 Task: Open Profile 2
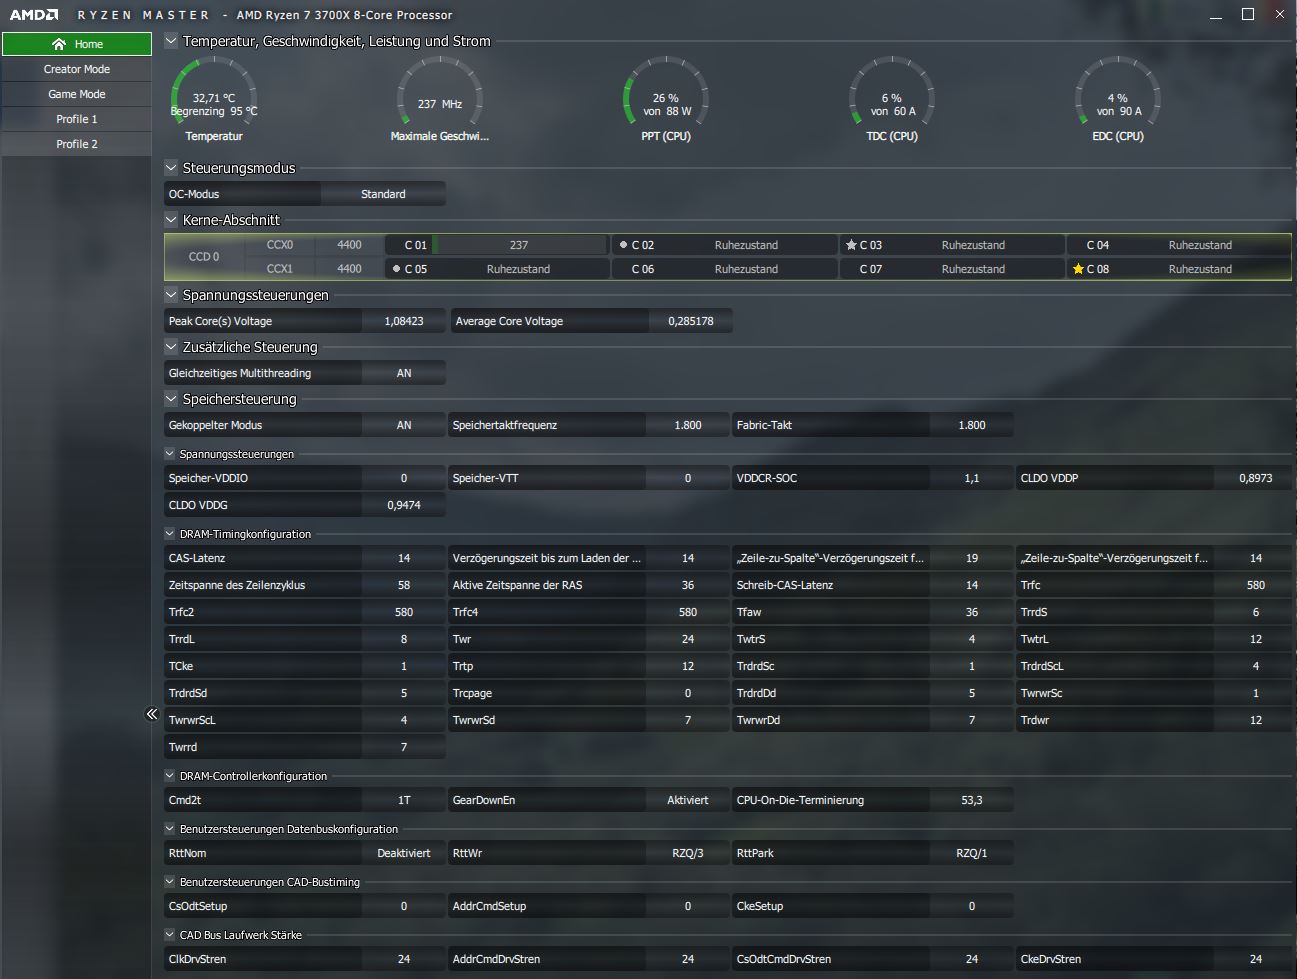[x=77, y=144]
